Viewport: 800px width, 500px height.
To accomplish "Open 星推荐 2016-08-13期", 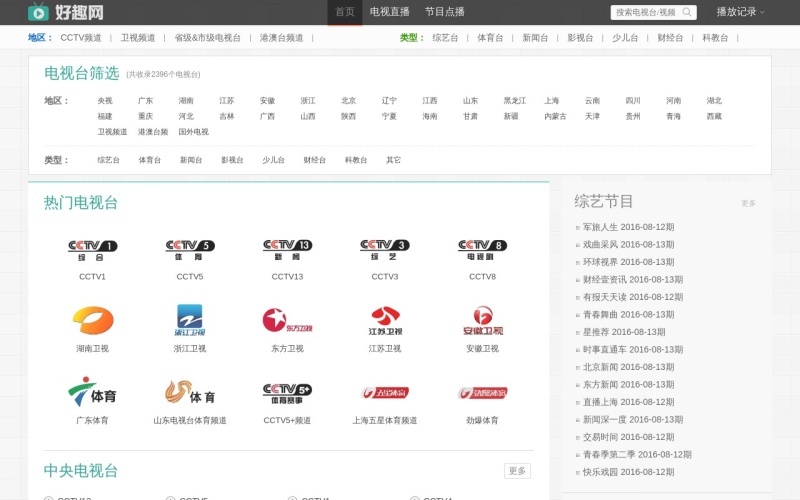I will coord(624,332).
